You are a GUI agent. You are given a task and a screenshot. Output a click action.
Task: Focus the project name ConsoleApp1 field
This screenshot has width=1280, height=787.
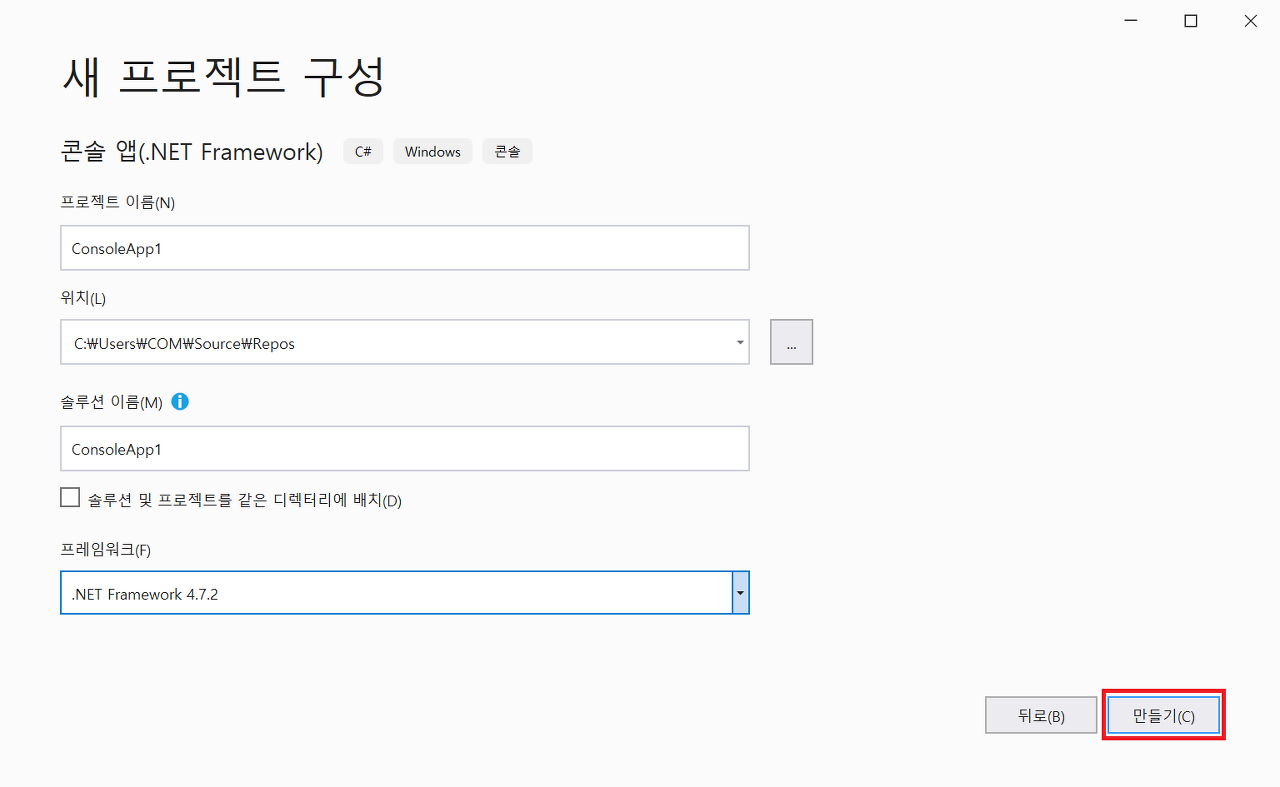point(405,248)
